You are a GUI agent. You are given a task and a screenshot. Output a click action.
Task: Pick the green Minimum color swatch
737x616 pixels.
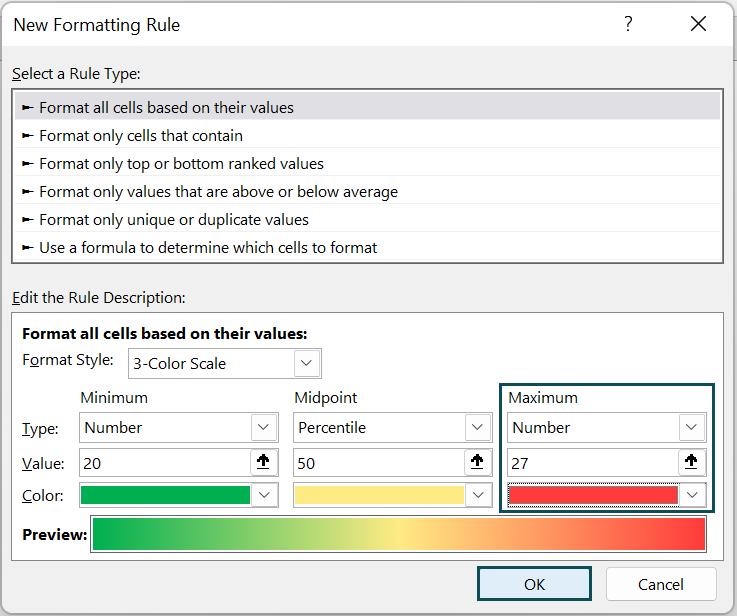point(165,495)
